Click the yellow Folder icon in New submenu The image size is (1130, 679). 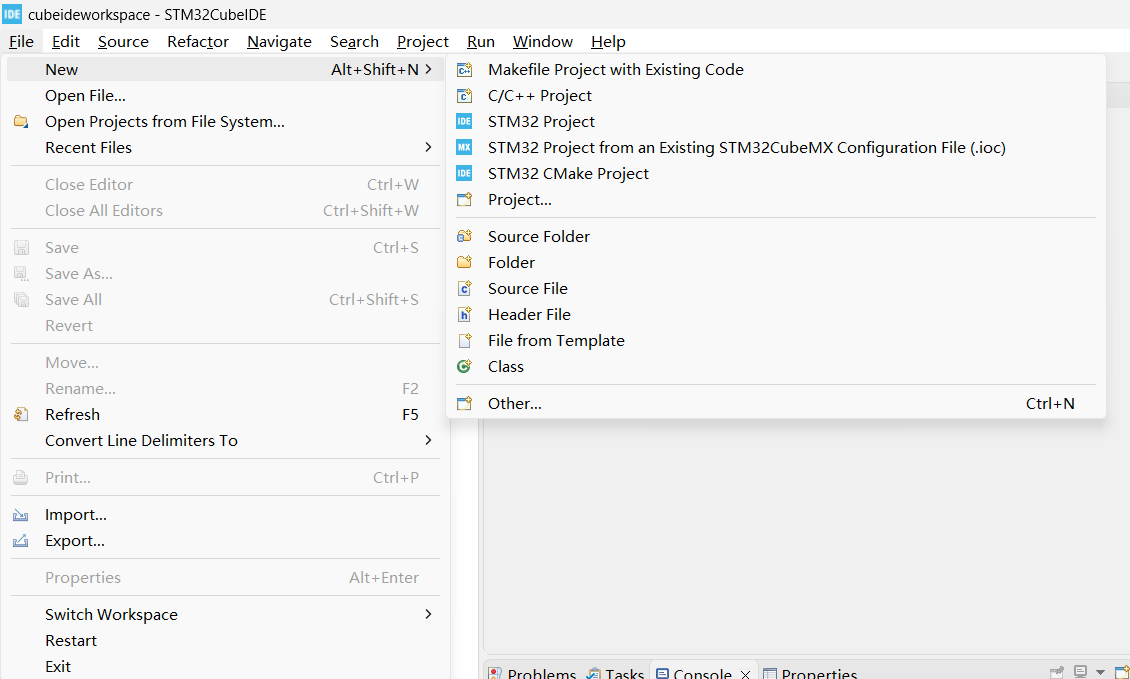(x=464, y=262)
